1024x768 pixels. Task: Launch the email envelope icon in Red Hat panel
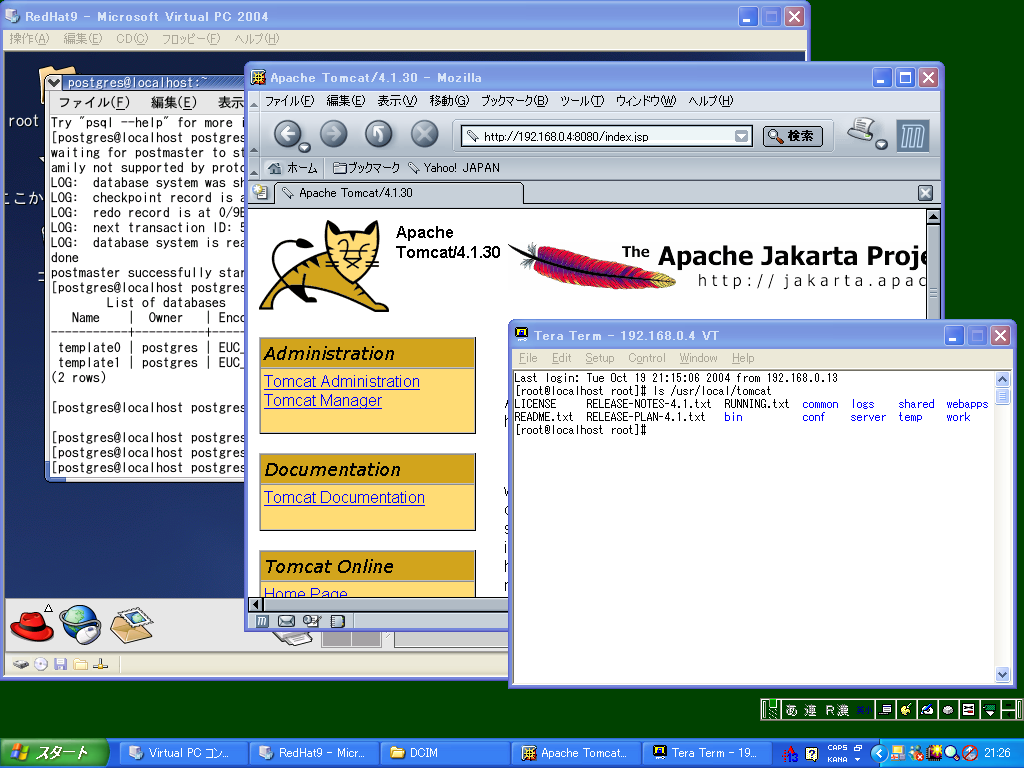132,625
